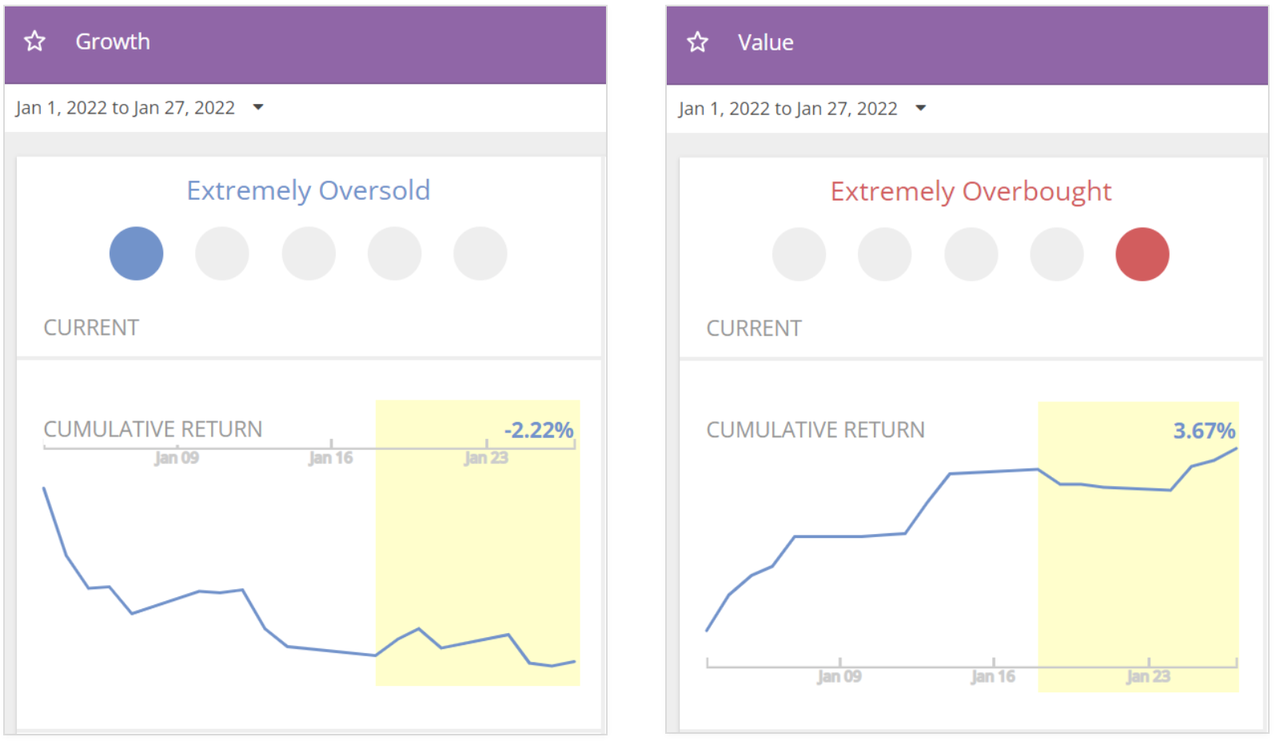Click the Jan 09 marker on Value chart
The image size is (1276, 745).
coord(840,676)
